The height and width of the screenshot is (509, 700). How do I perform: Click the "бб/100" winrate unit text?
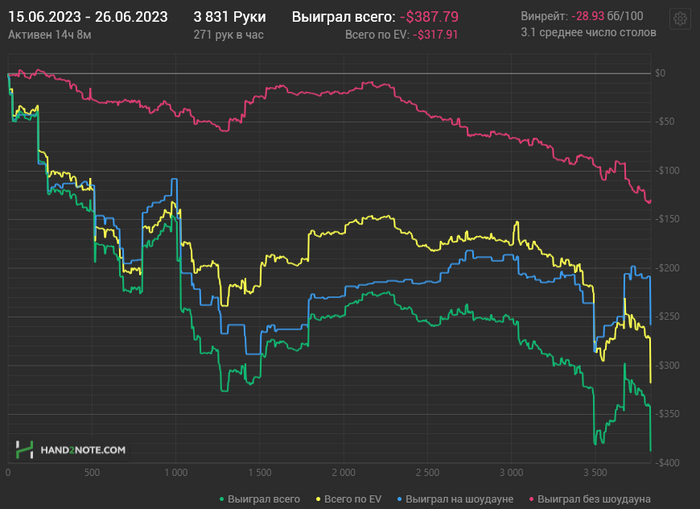625,16
